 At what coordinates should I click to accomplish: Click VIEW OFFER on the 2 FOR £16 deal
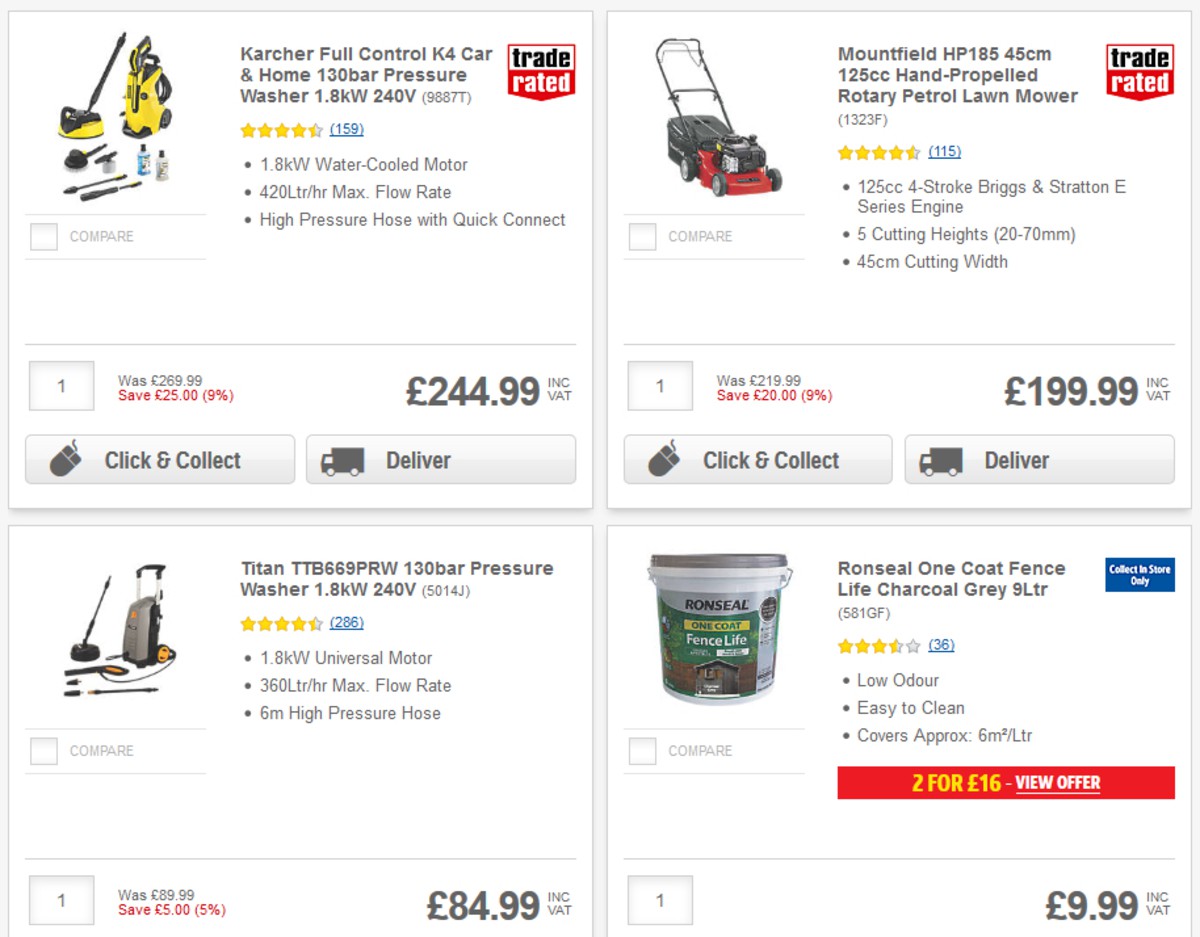[x=1057, y=783]
